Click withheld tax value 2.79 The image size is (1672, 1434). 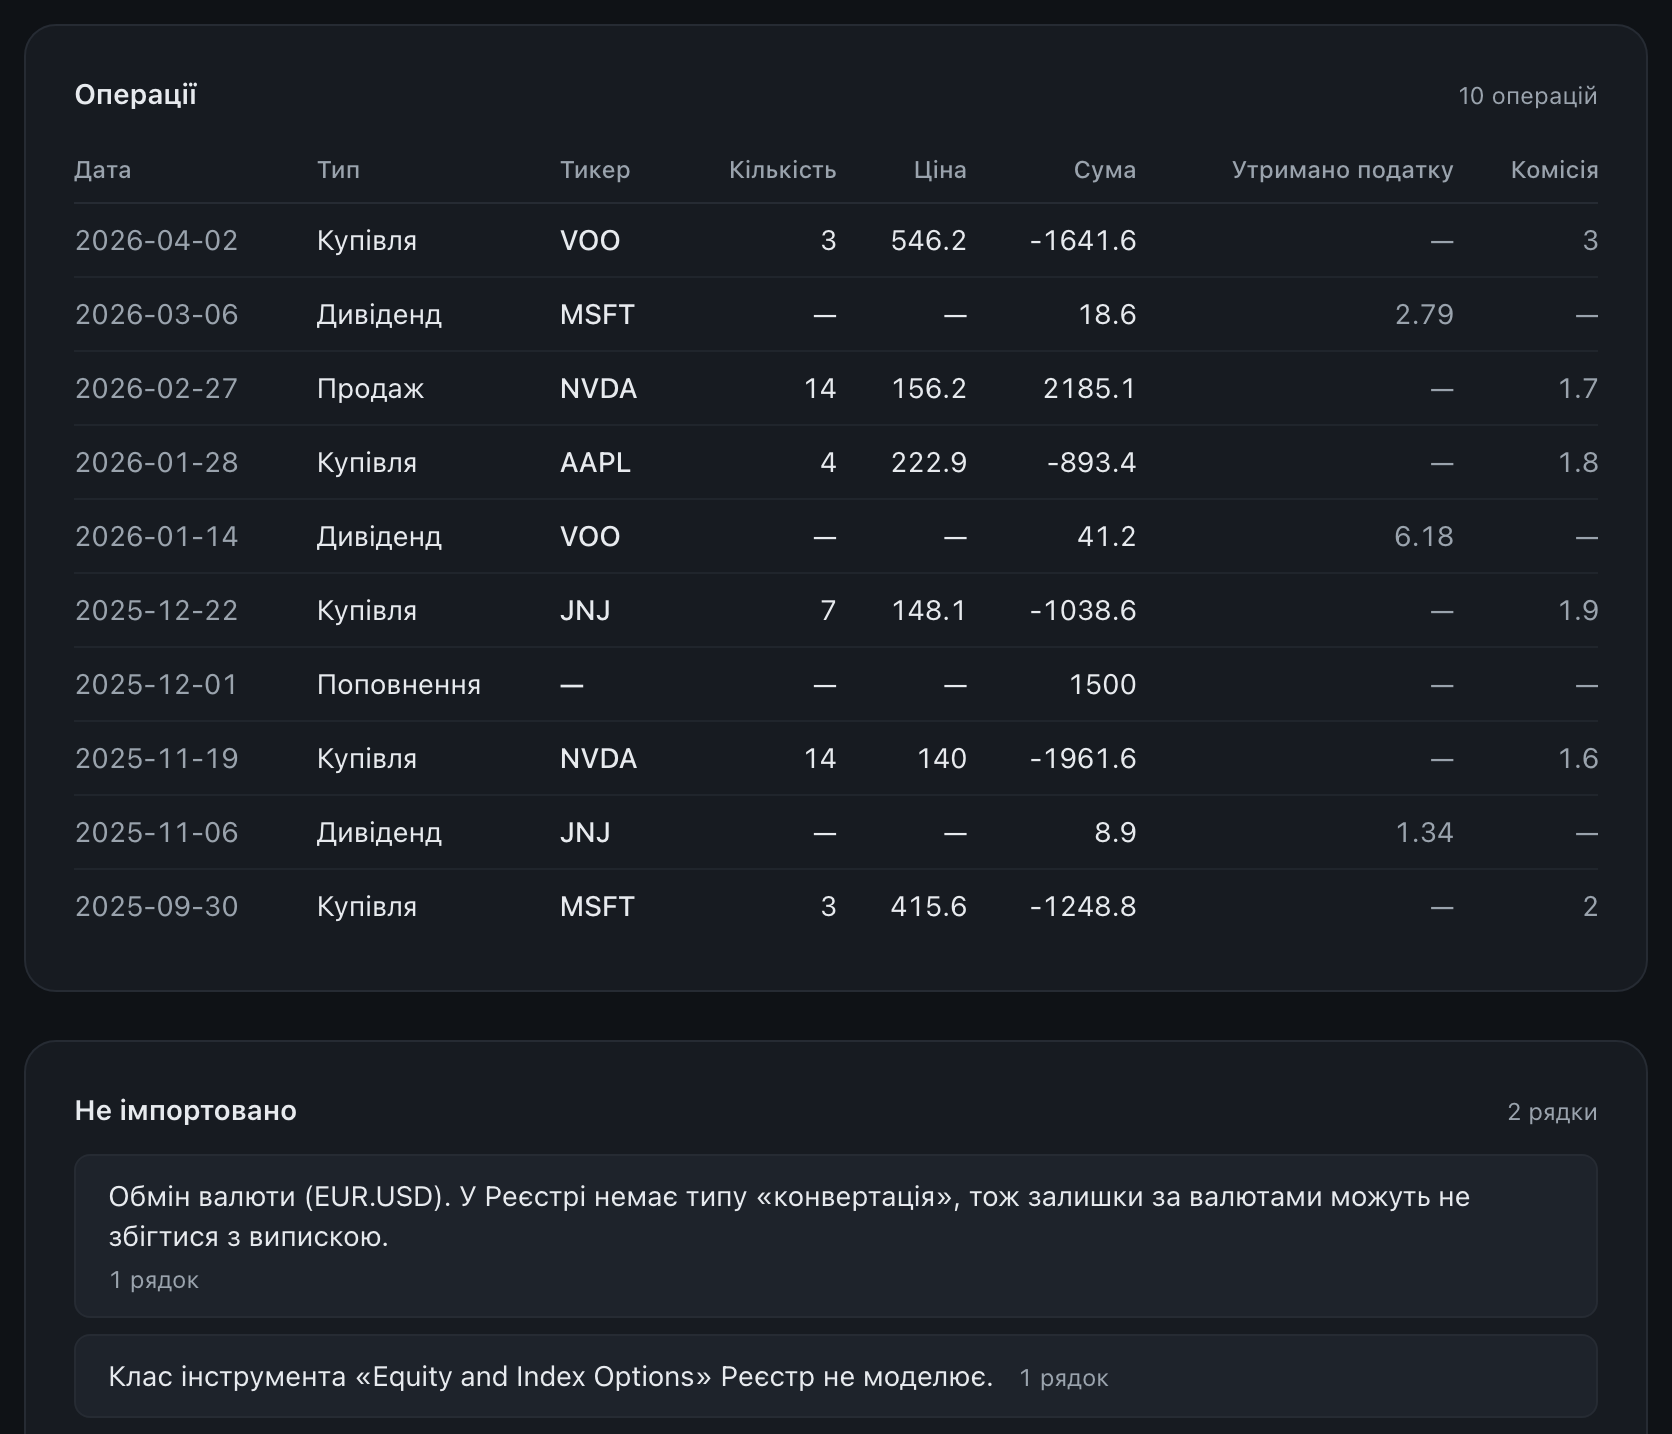[x=1424, y=315]
